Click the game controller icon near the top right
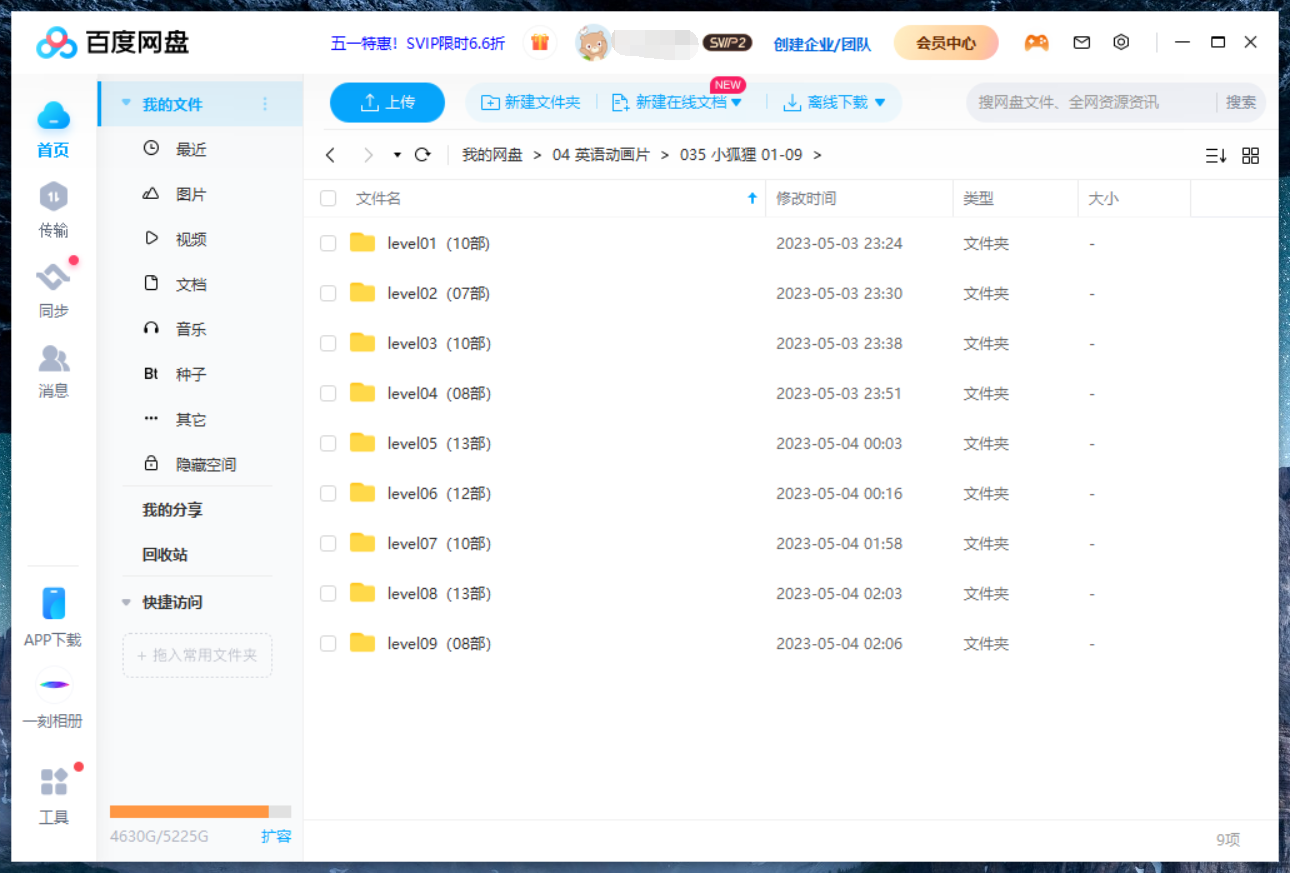1290x873 pixels. tap(1036, 42)
